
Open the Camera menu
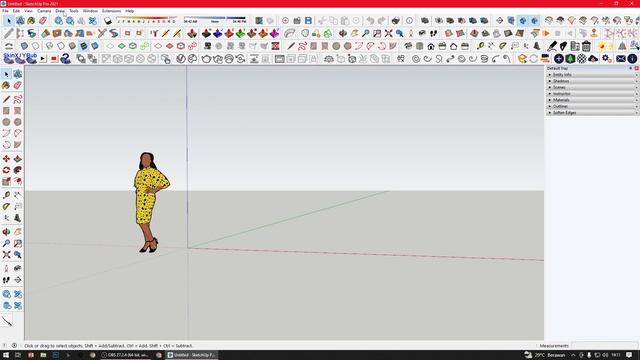pyautogui.click(x=44, y=11)
